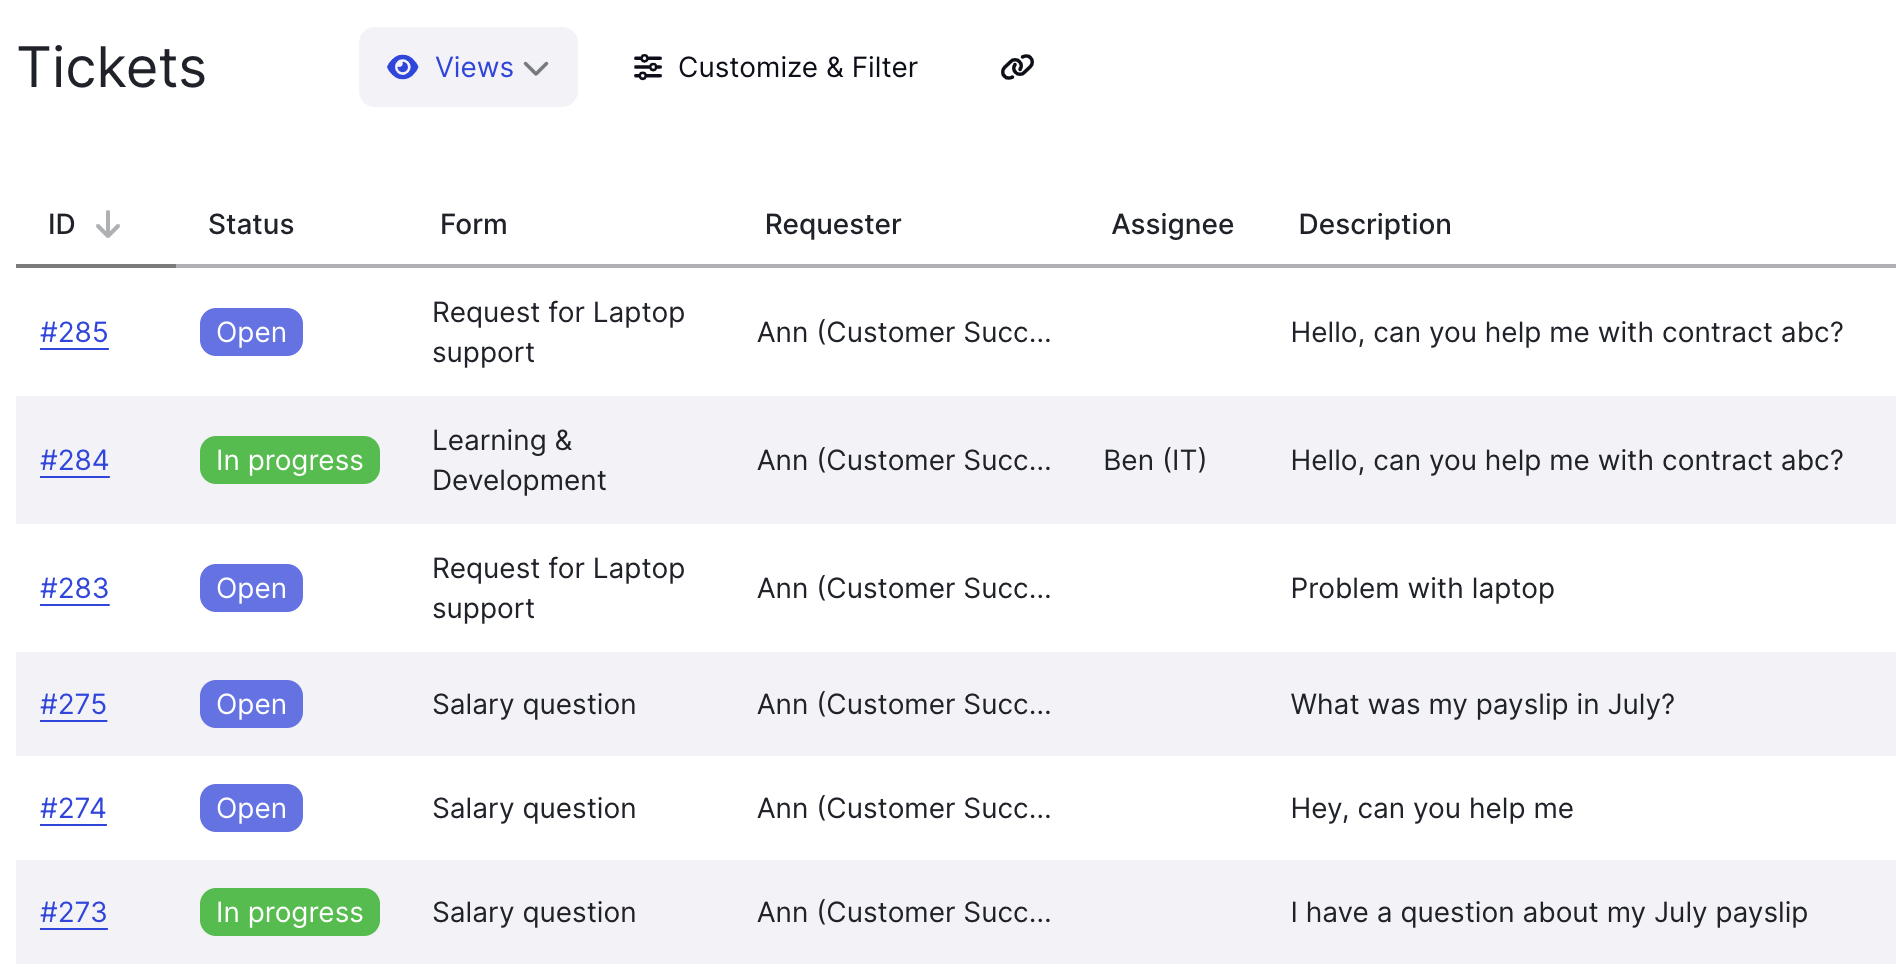The height and width of the screenshot is (968, 1896).
Task: Select assignee Ben (IT) on ticket #284
Action: (x=1154, y=460)
